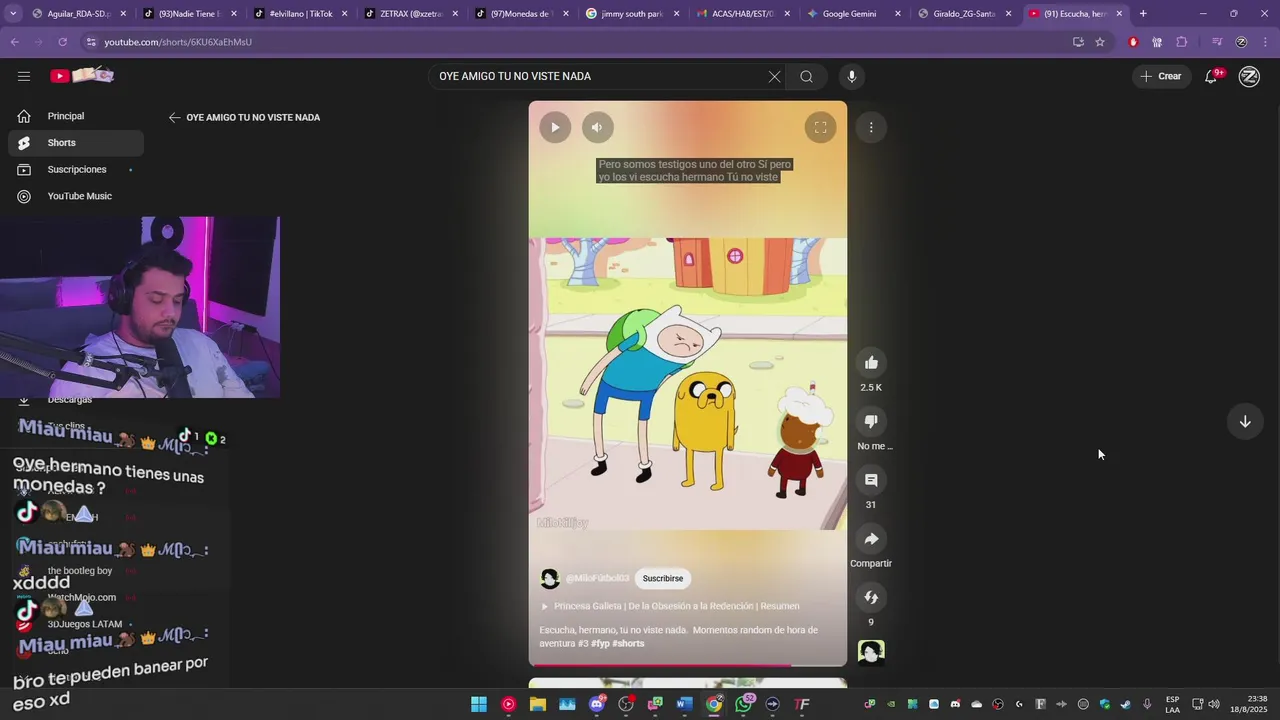Screen dimensions: 1280x720
Task: Open File Explorer from taskbar
Action: tap(538, 705)
